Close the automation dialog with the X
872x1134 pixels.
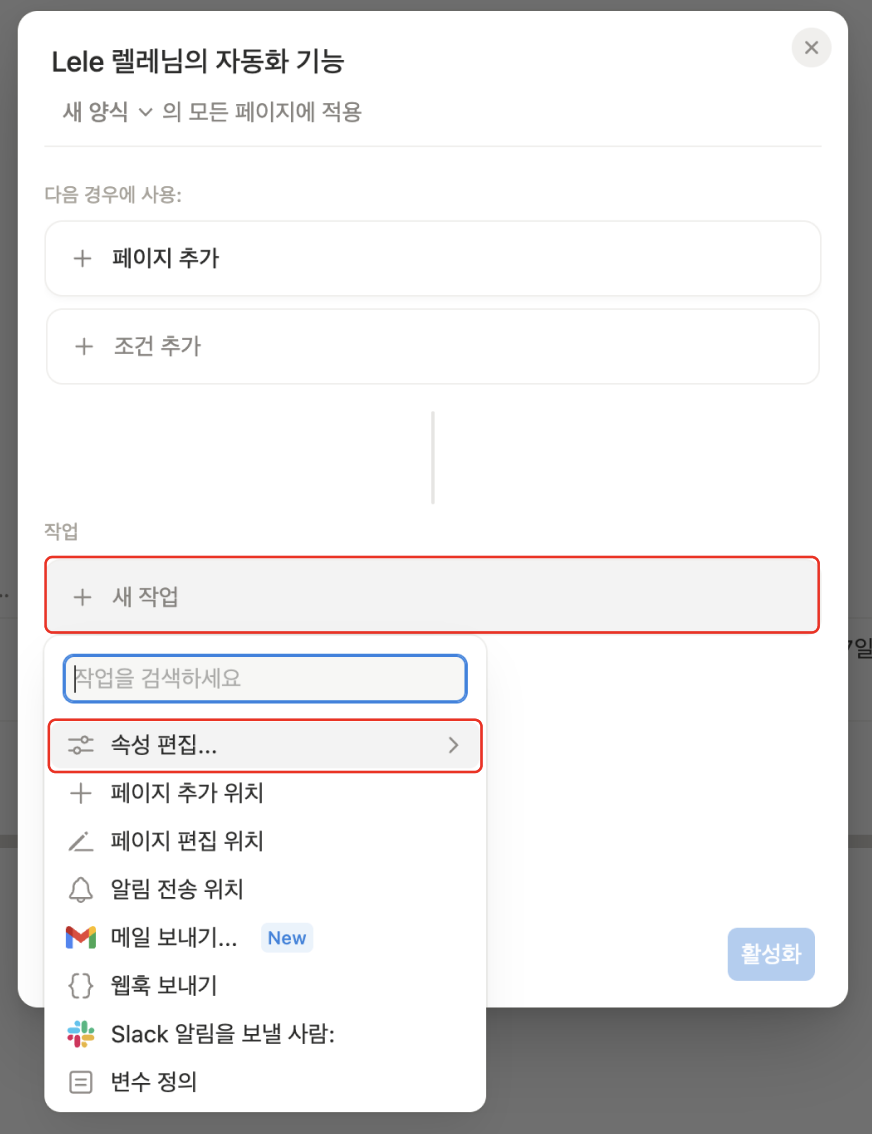coord(811,47)
